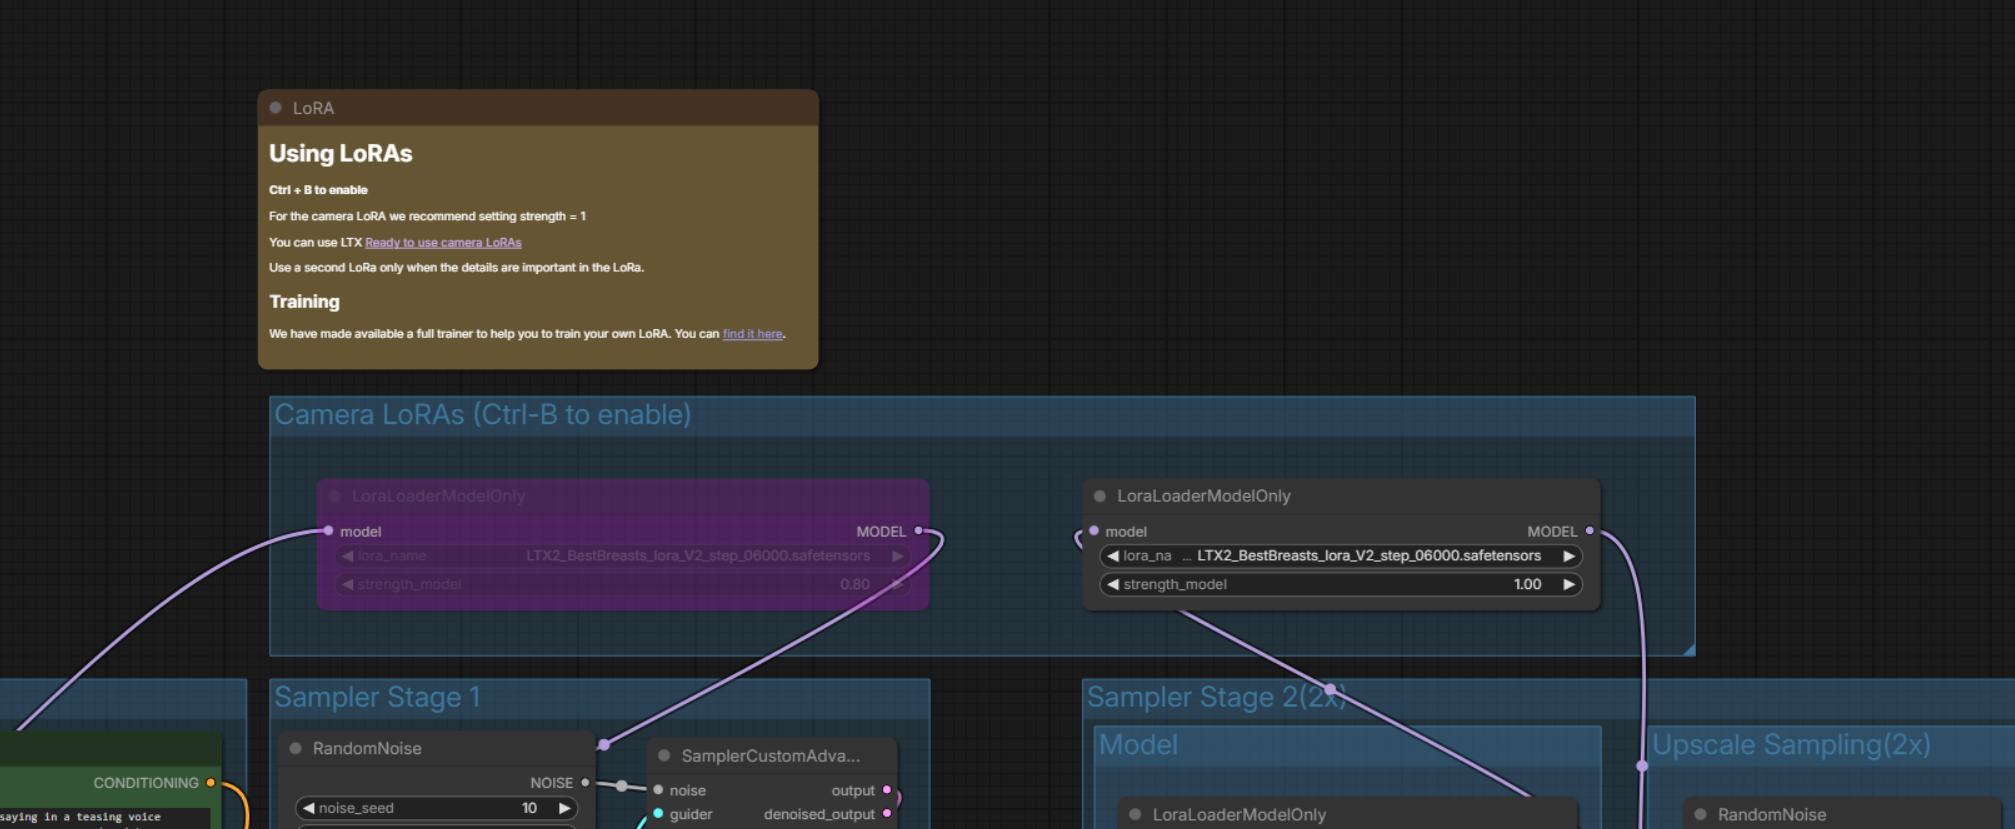The height and width of the screenshot is (829, 2015).
Task: Click the strength_model 1.00 value slider
Action: click(x=1340, y=585)
